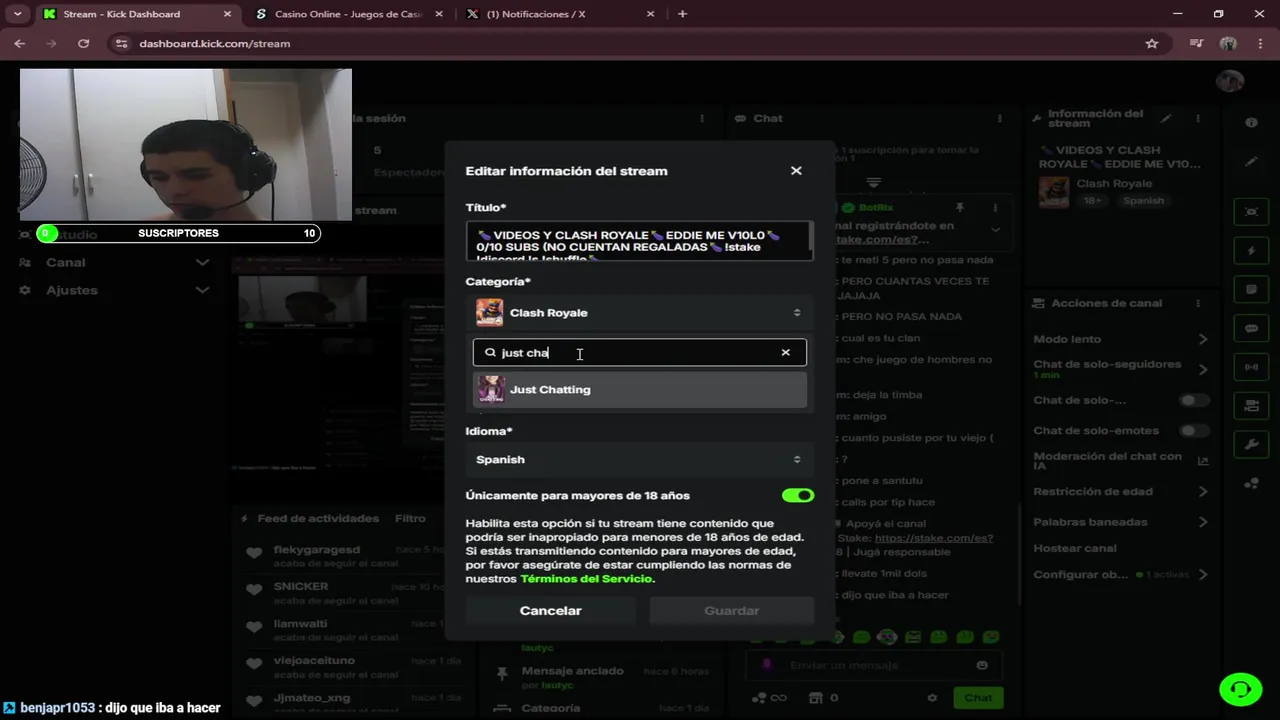Image resolution: width=1280 pixels, height=720 pixels.
Task: Open the green support headset button
Action: [1240, 689]
